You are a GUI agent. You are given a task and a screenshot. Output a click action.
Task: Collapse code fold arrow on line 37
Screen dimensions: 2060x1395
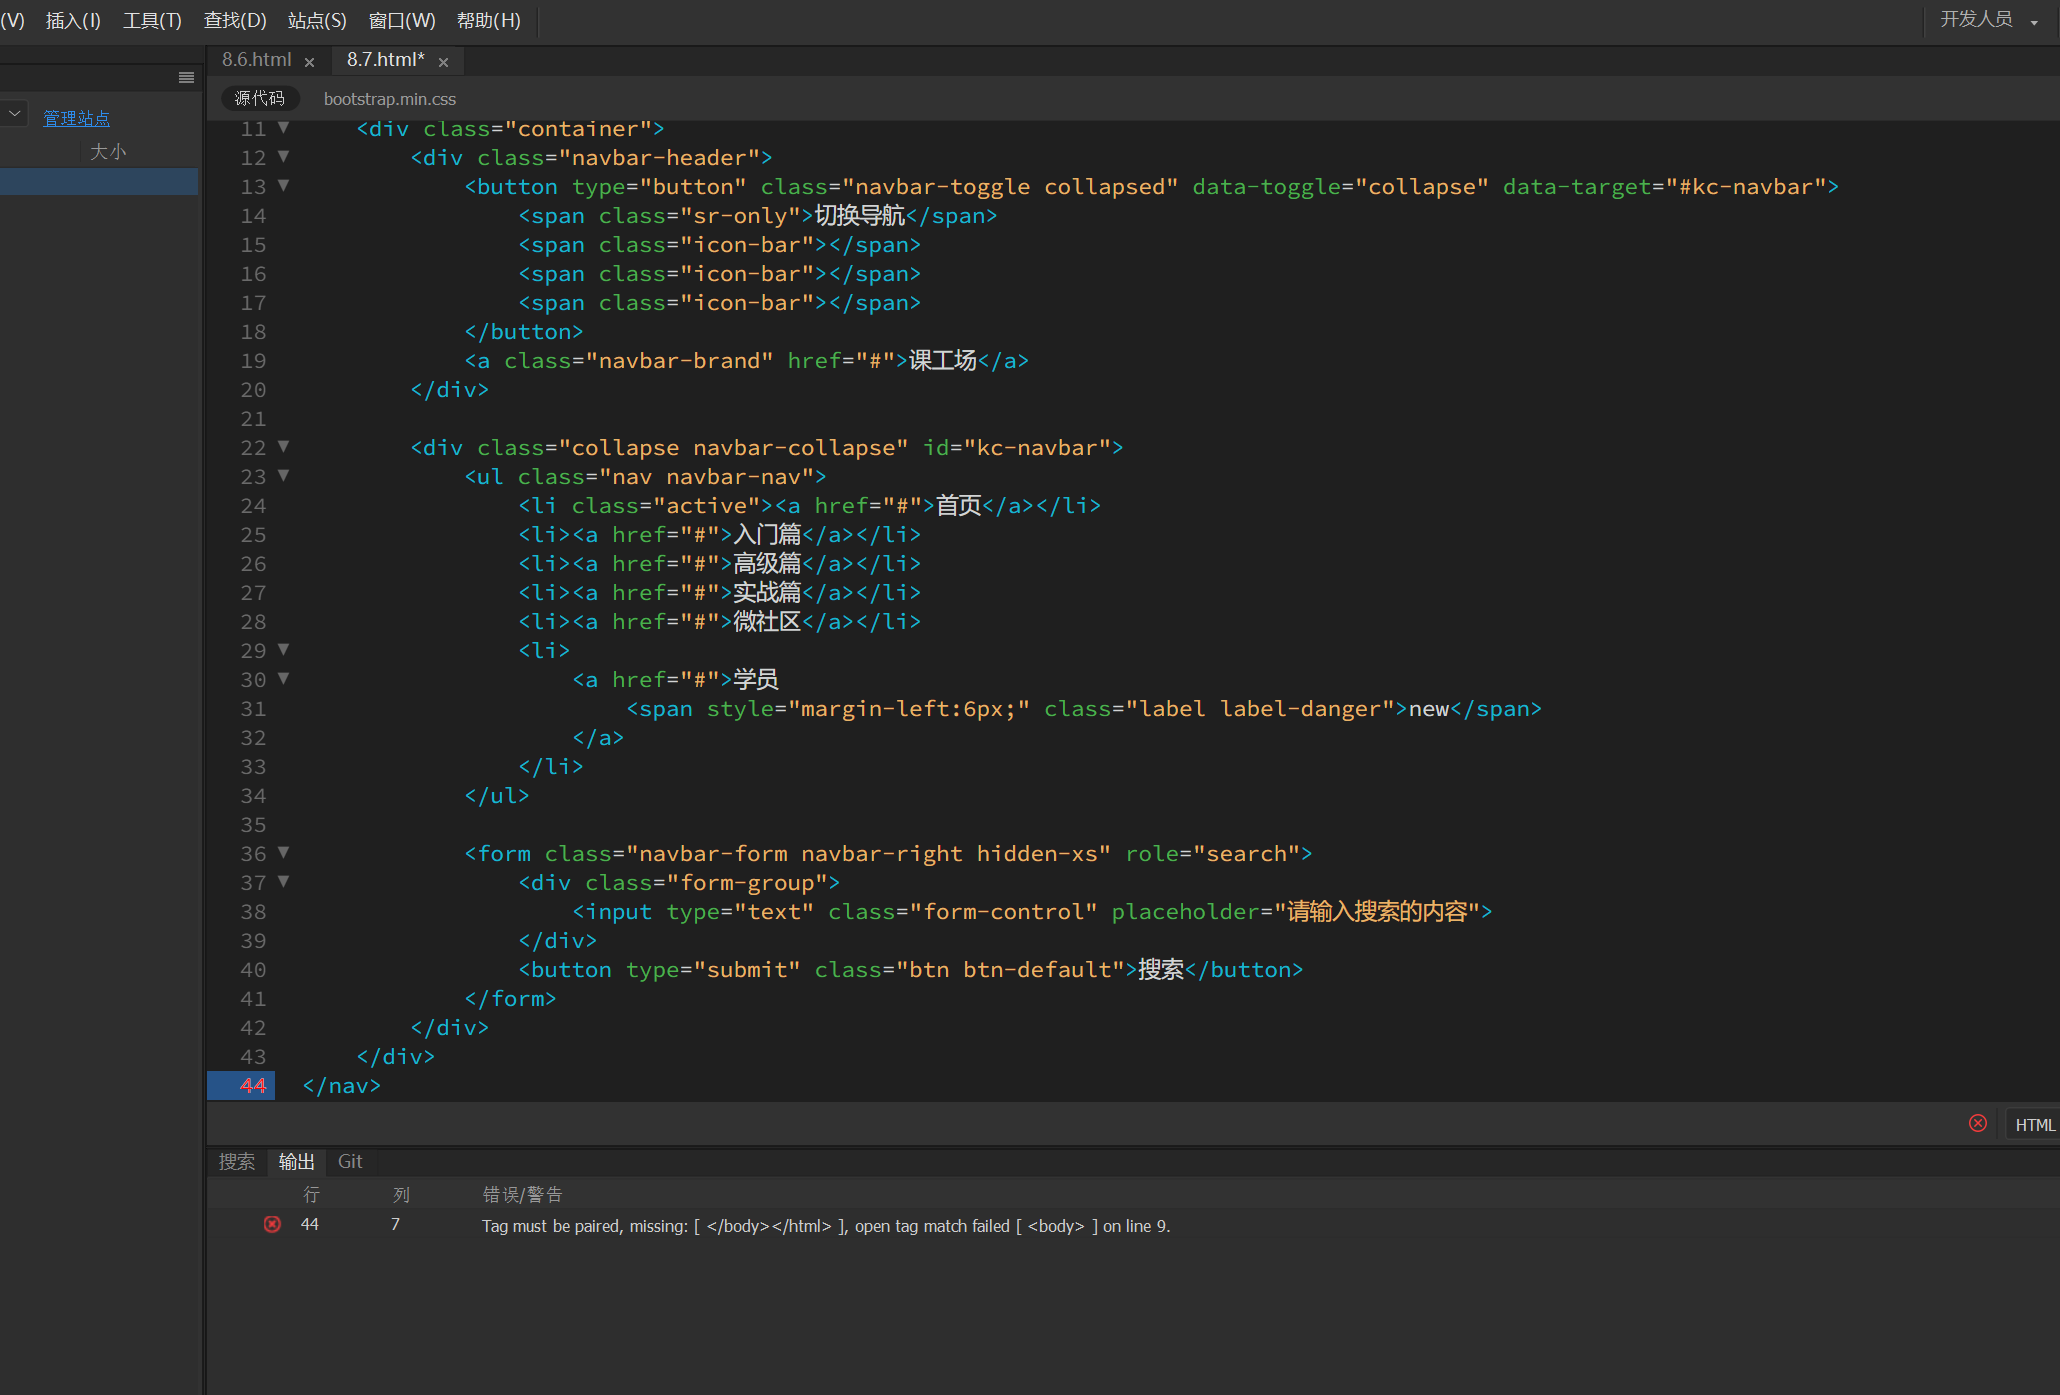pyautogui.click(x=284, y=882)
